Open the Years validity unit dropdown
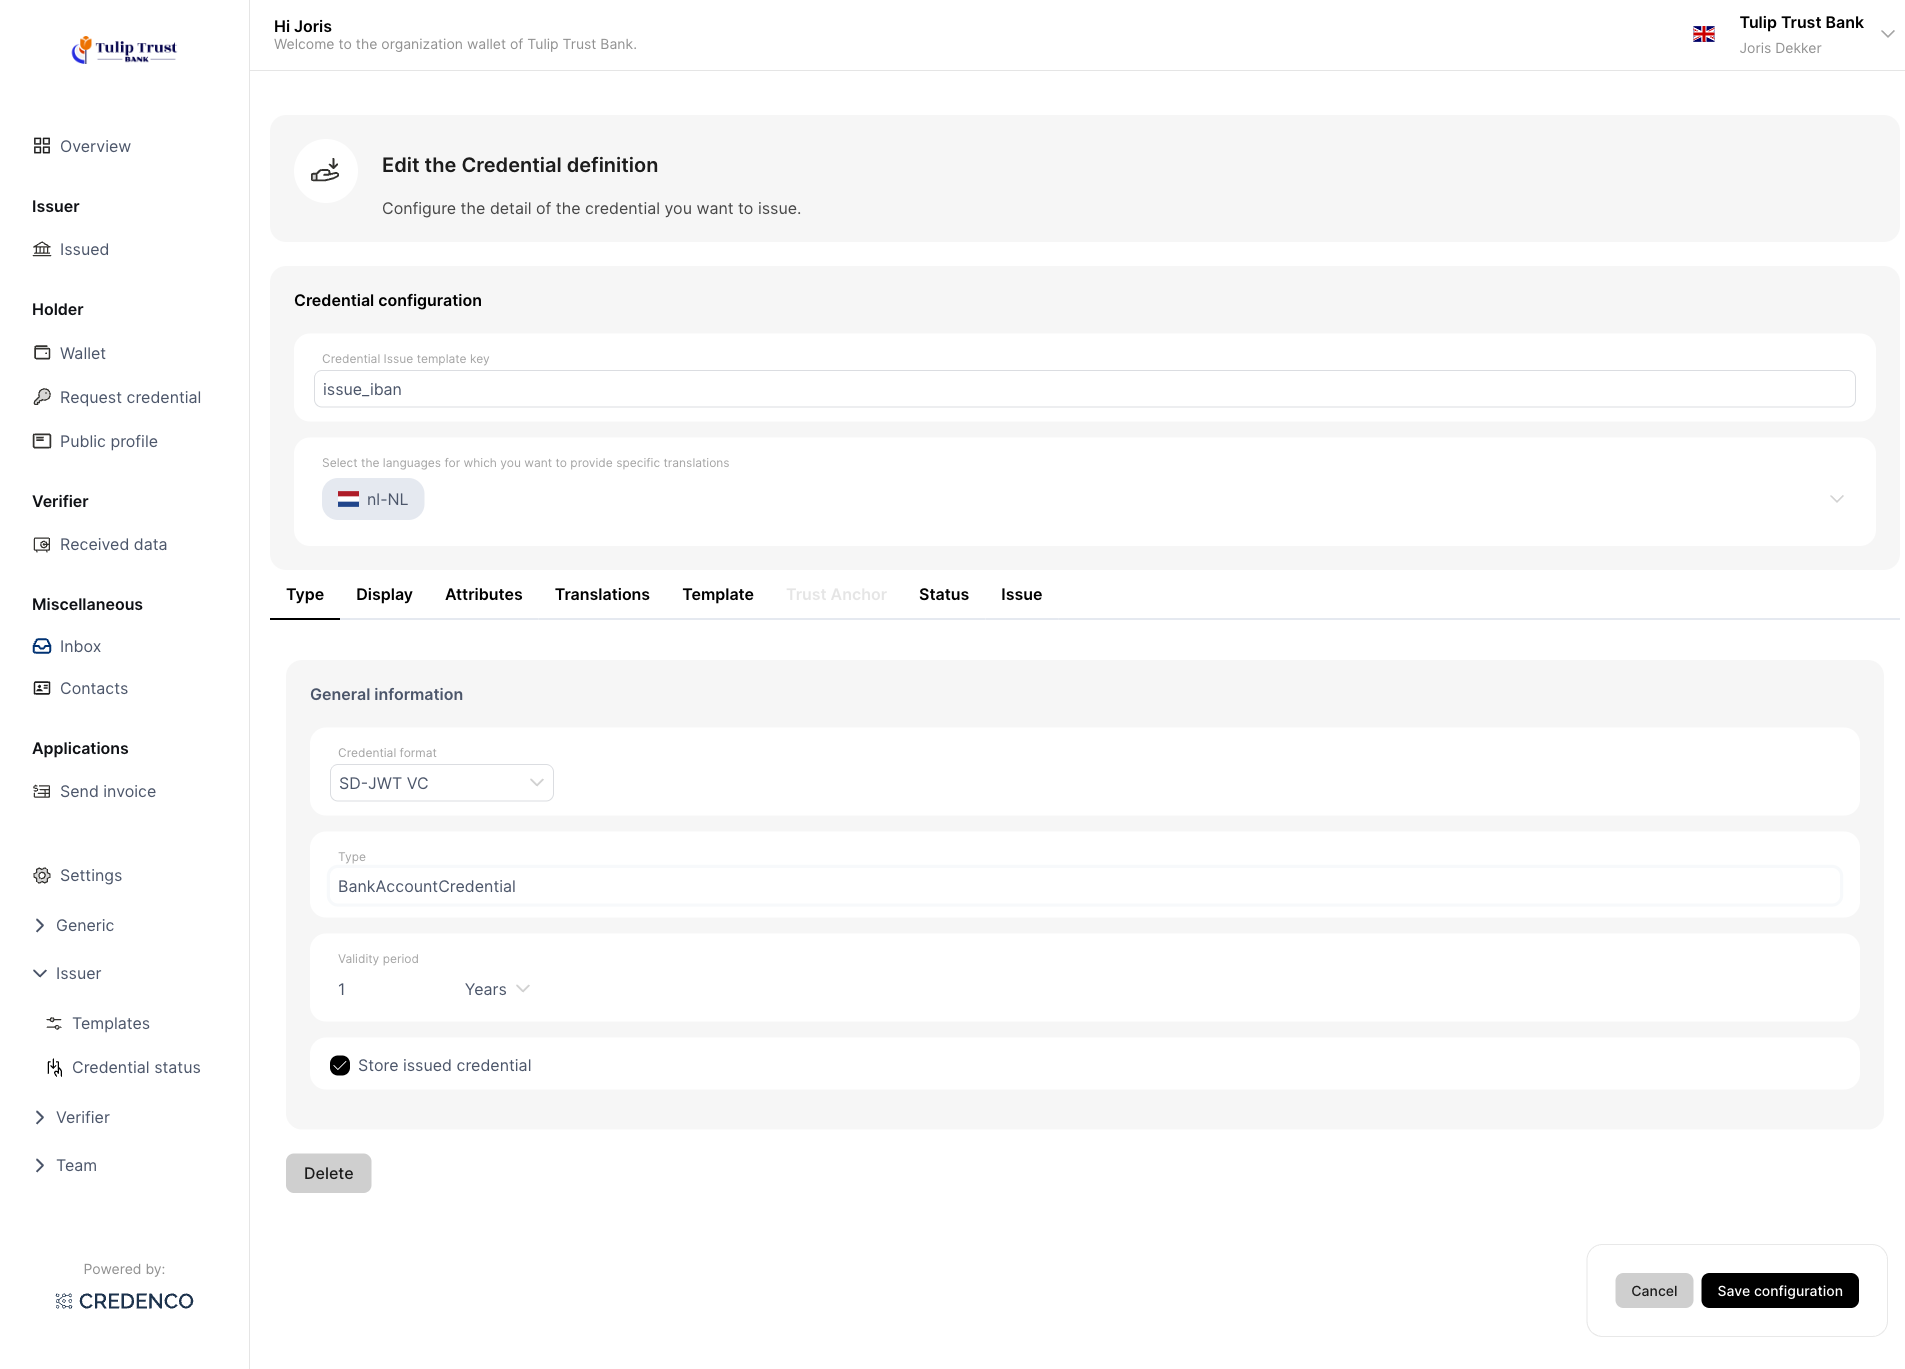 pyautogui.click(x=497, y=989)
